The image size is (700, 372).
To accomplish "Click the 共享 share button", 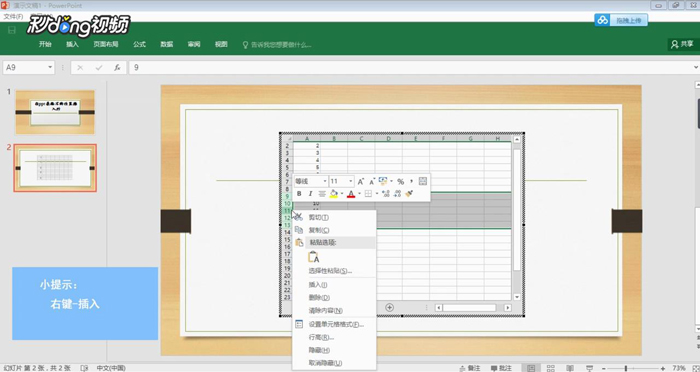I will click(683, 44).
